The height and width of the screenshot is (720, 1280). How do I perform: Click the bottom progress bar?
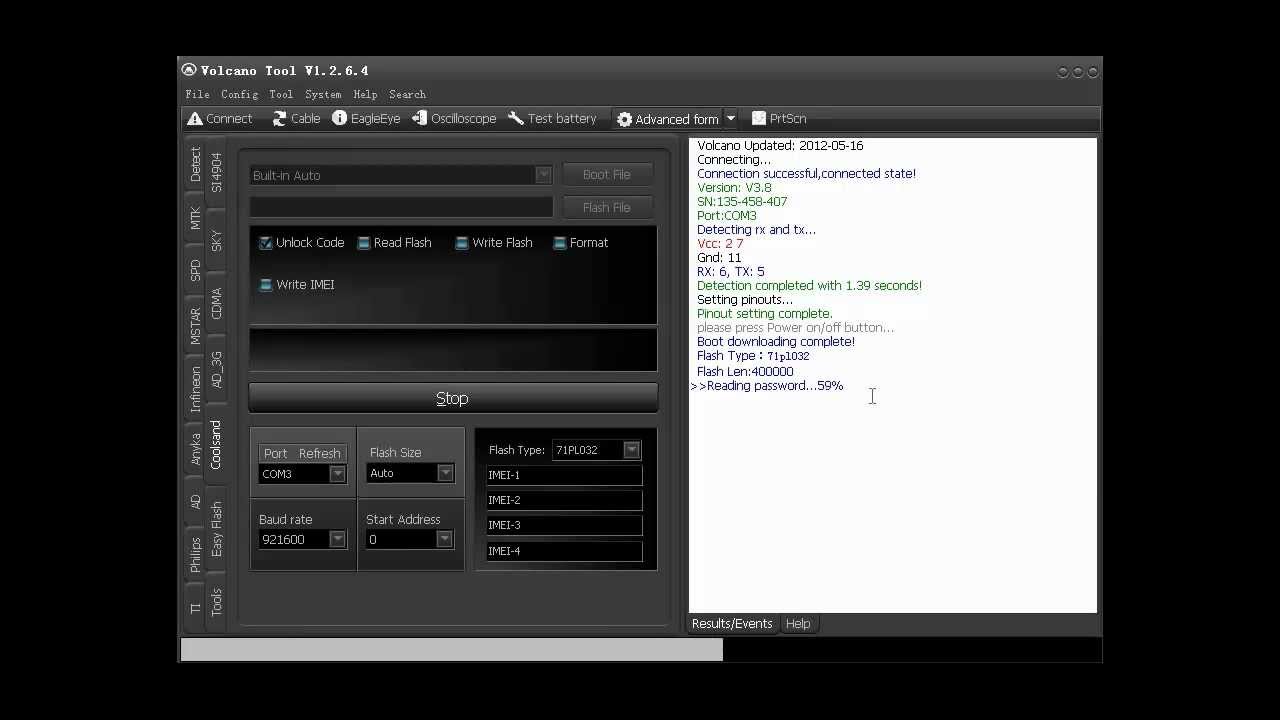pyautogui.click(x=640, y=651)
